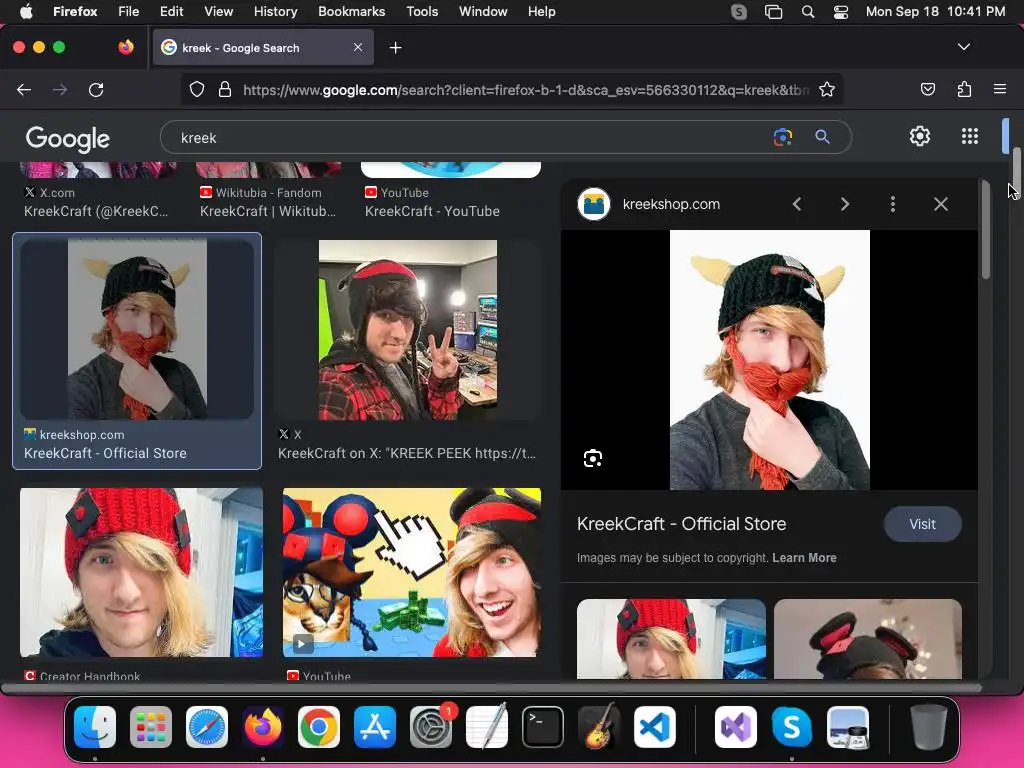Open the tracking protection shield icon
The height and width of the screenshot is (768, 1024).
coord(197,89)
